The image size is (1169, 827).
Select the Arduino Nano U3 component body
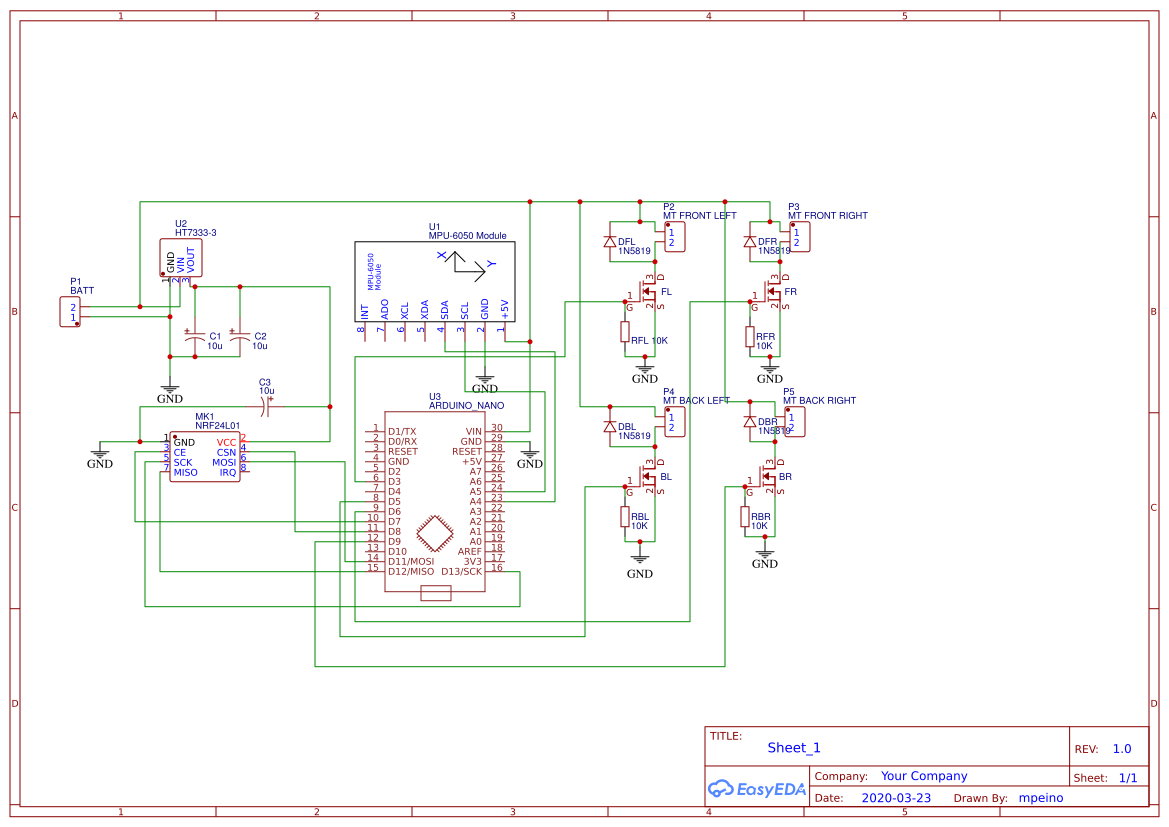(x=435, y=502)
